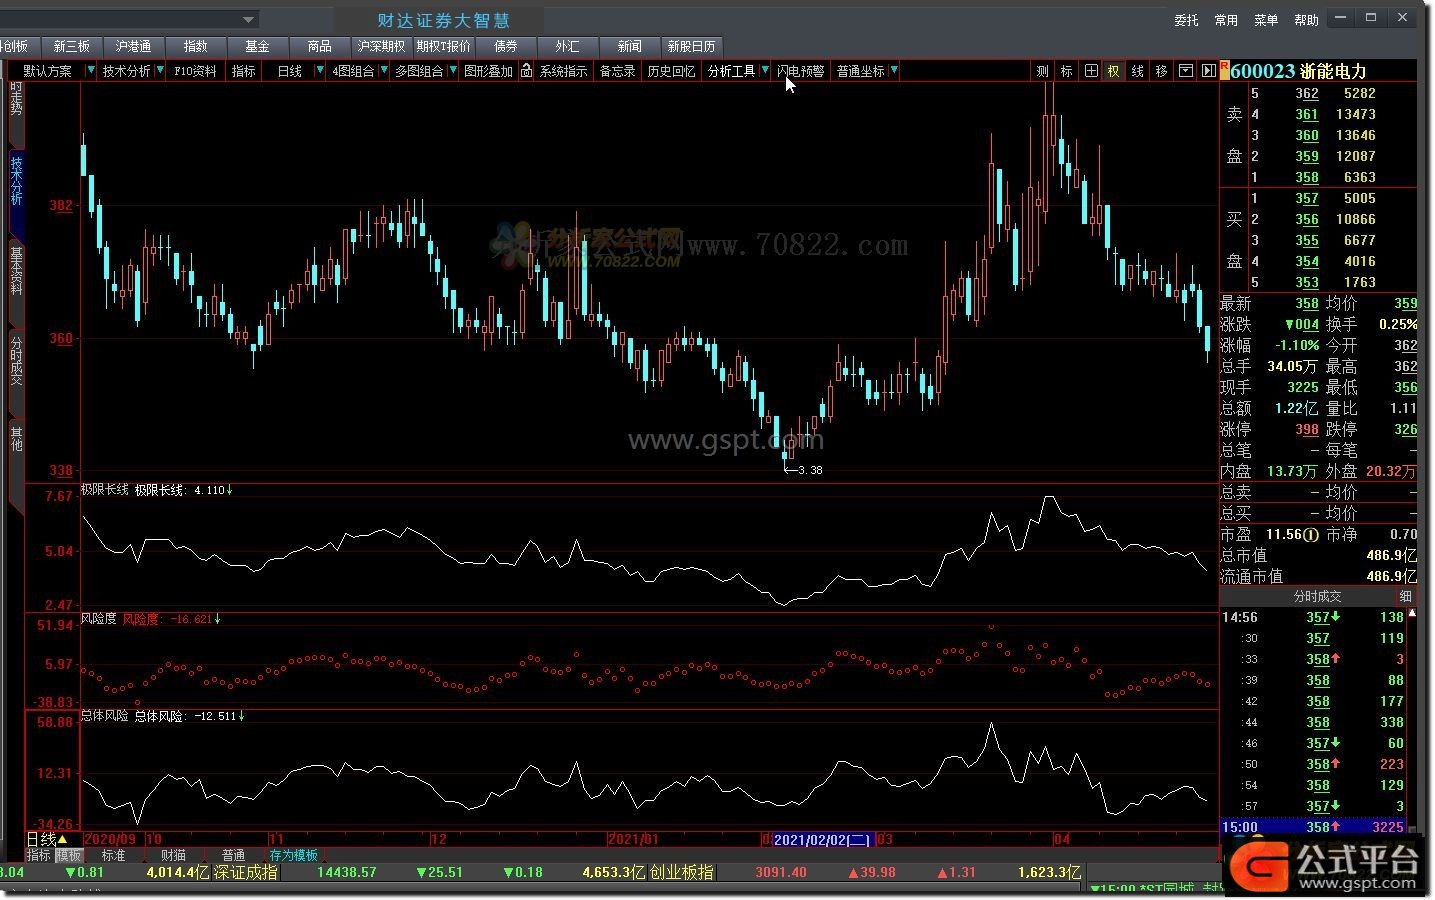
Task: Open the 期权T报价 tab
Action: click(443, 46)
